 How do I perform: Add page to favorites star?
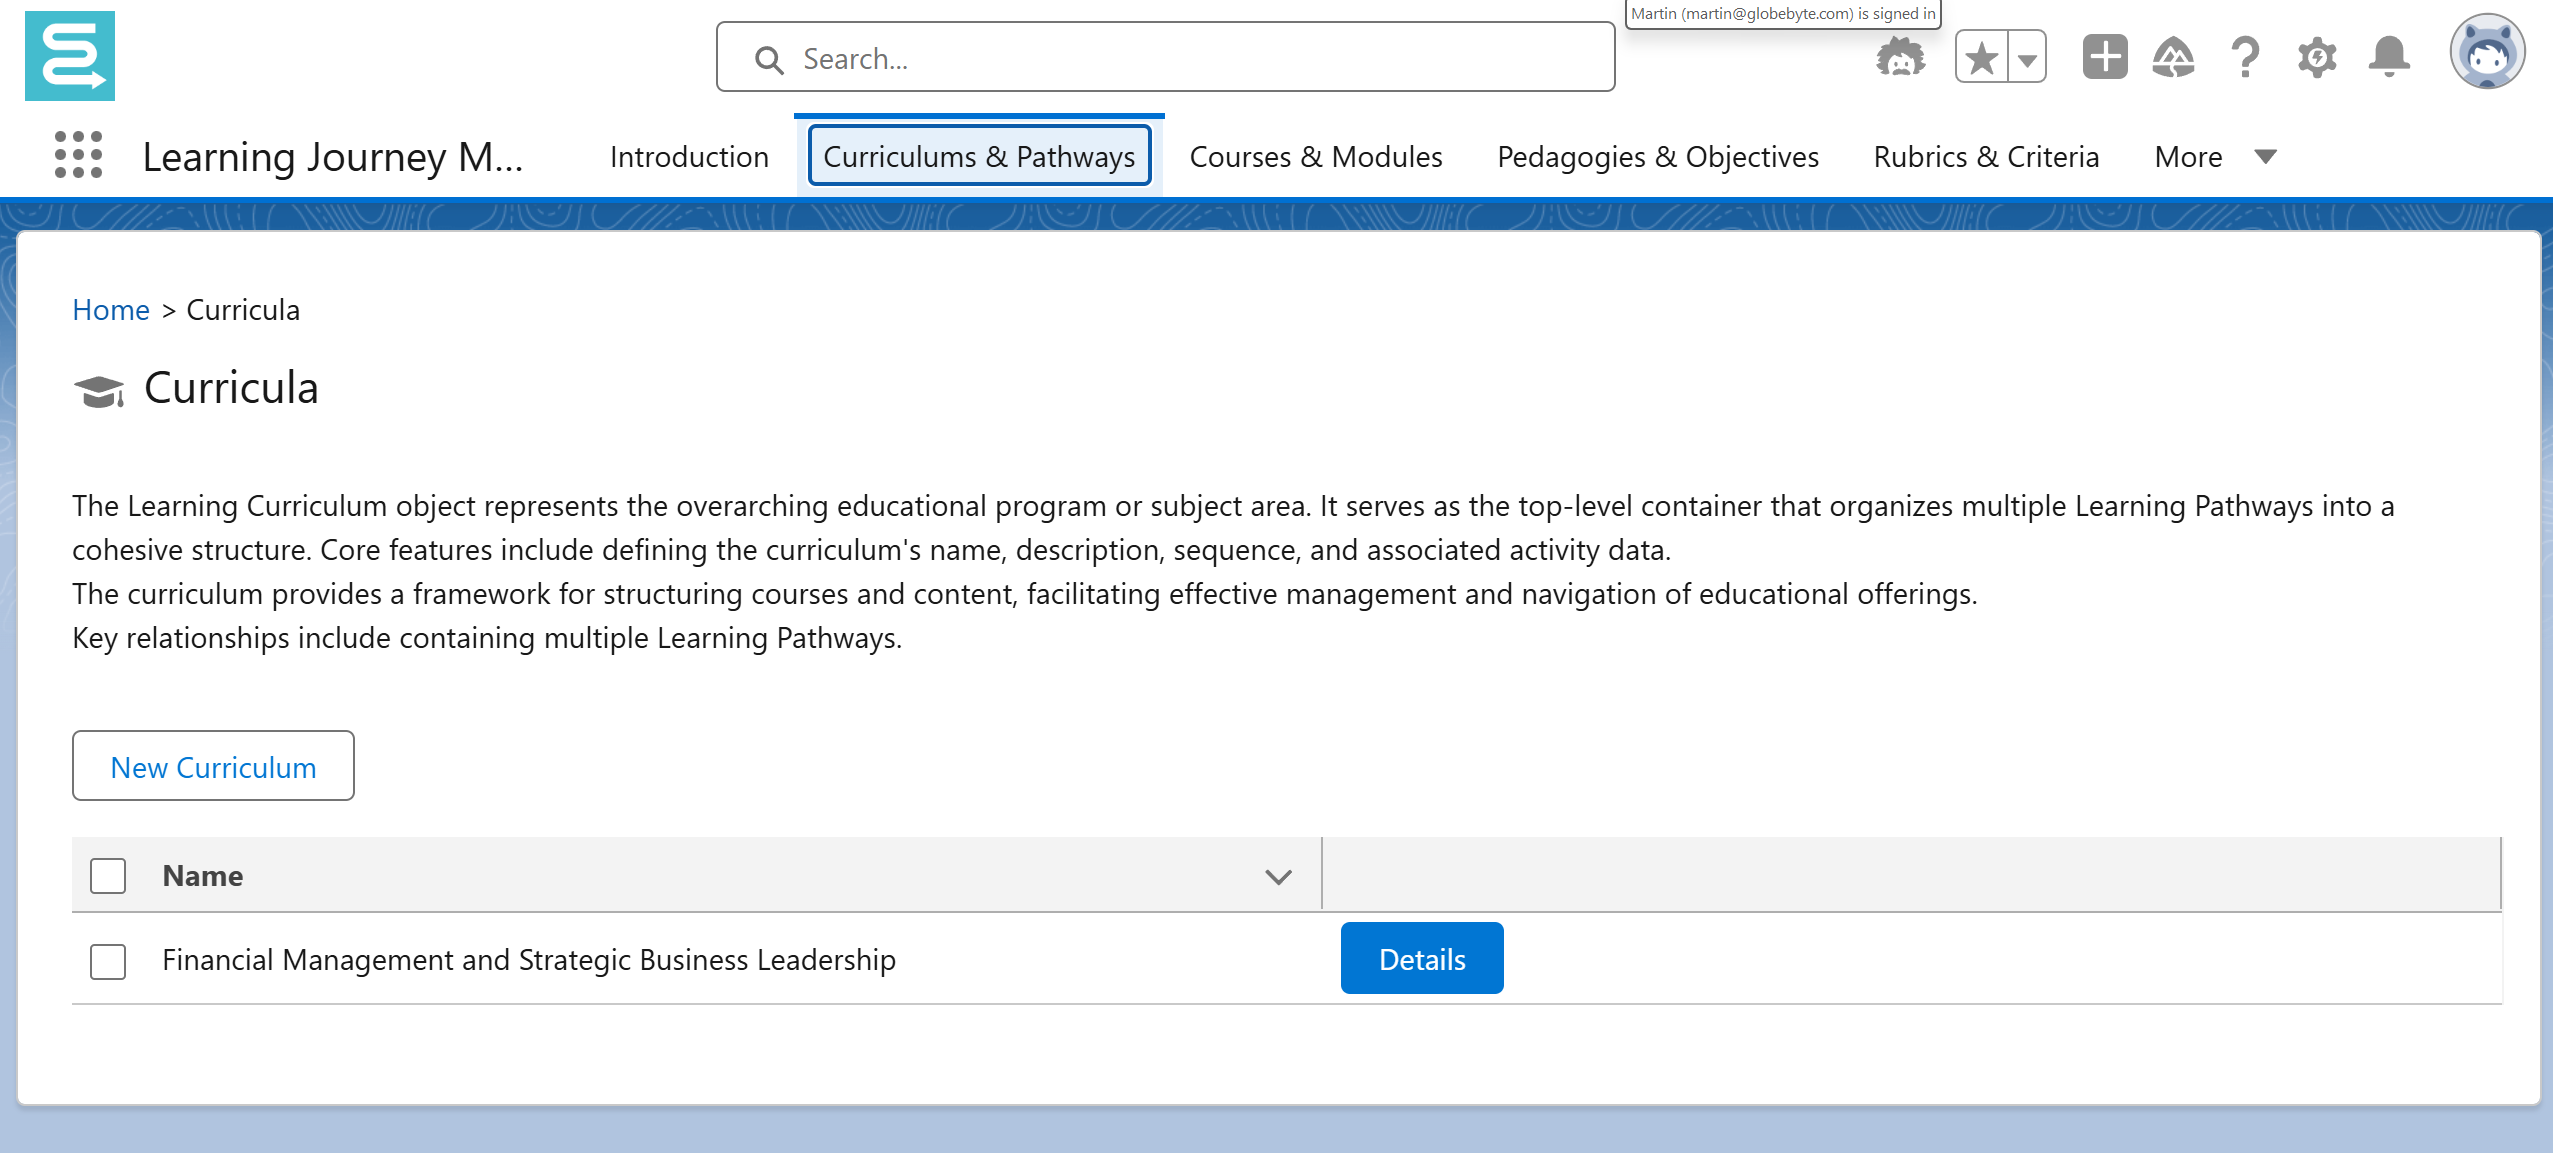click(x=1981, y=57)
